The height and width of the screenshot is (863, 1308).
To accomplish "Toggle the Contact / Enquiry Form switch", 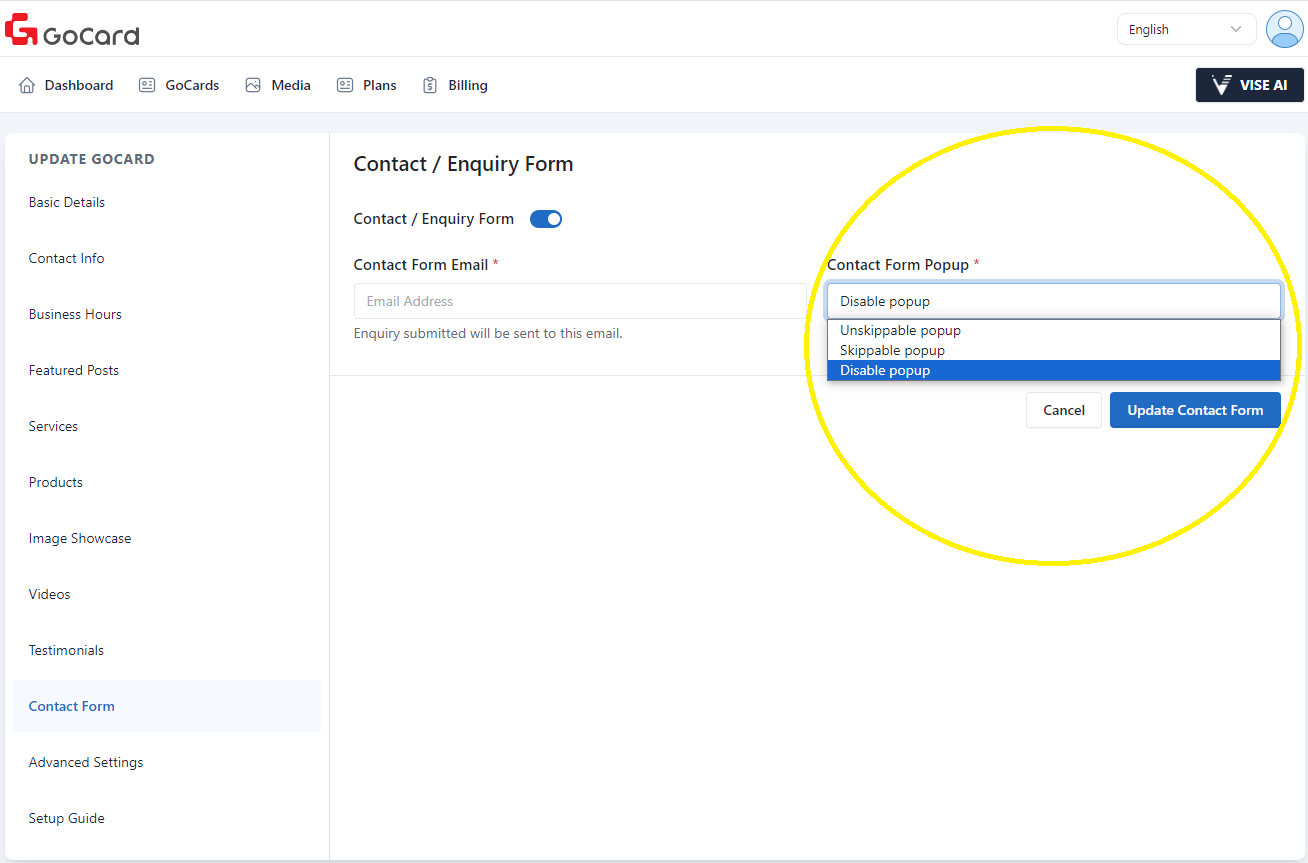I will tap(546, 219).
